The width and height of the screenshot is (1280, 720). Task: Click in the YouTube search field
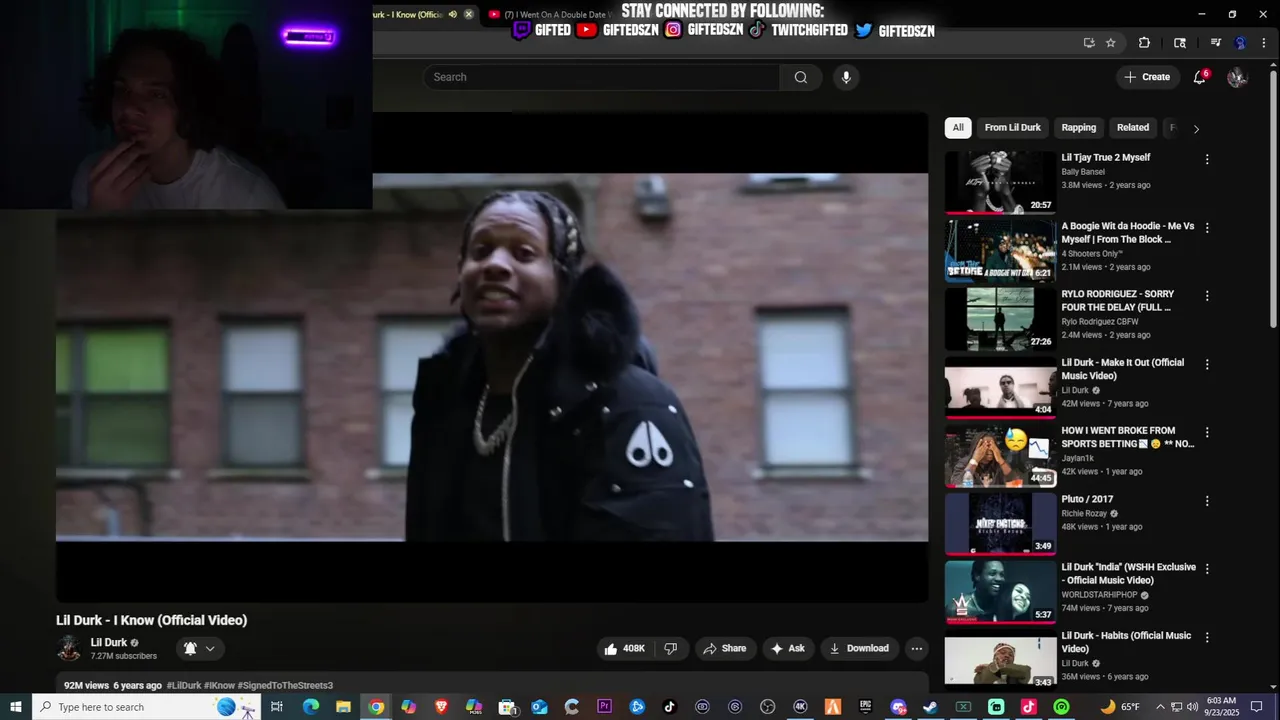coord(601,77)
